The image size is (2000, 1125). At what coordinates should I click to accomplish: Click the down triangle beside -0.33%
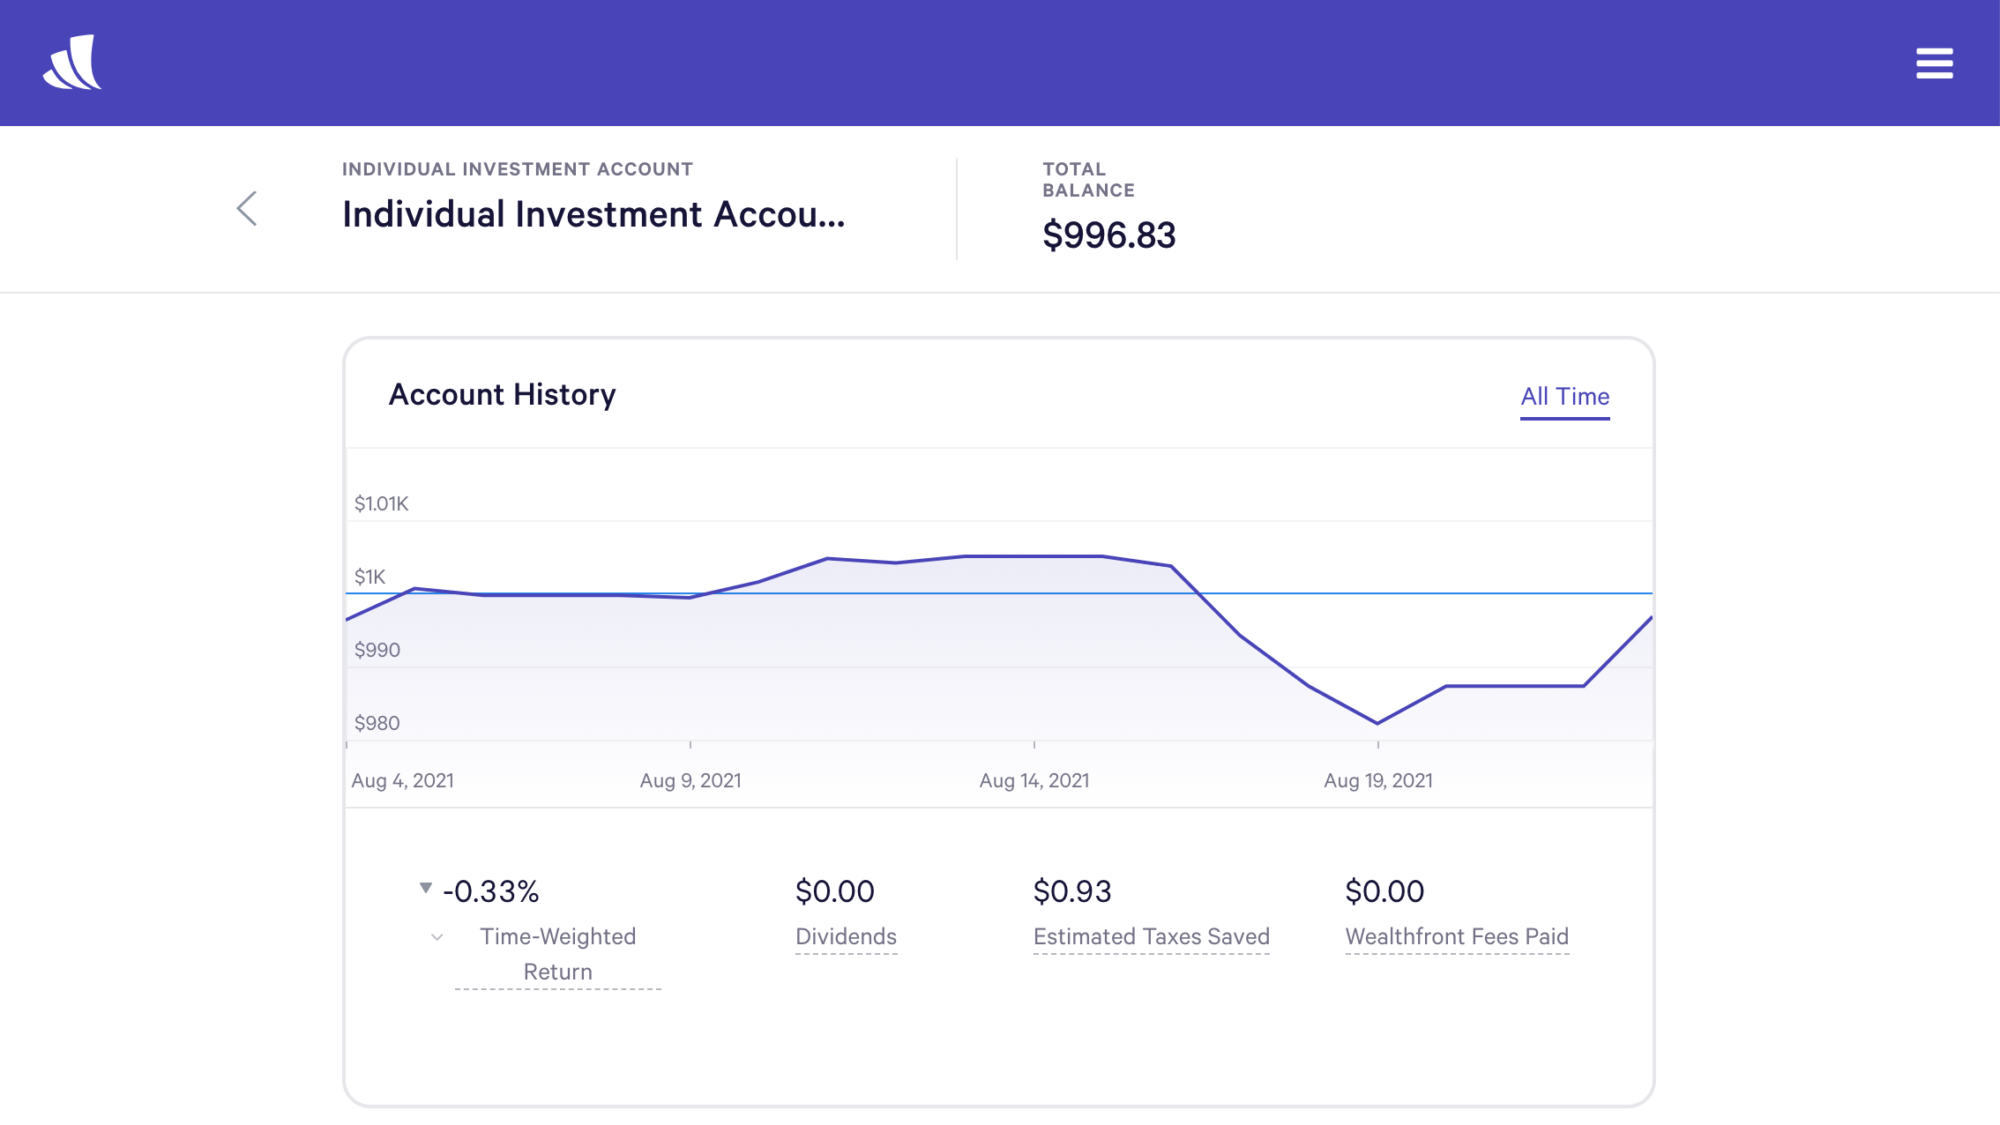426,888
